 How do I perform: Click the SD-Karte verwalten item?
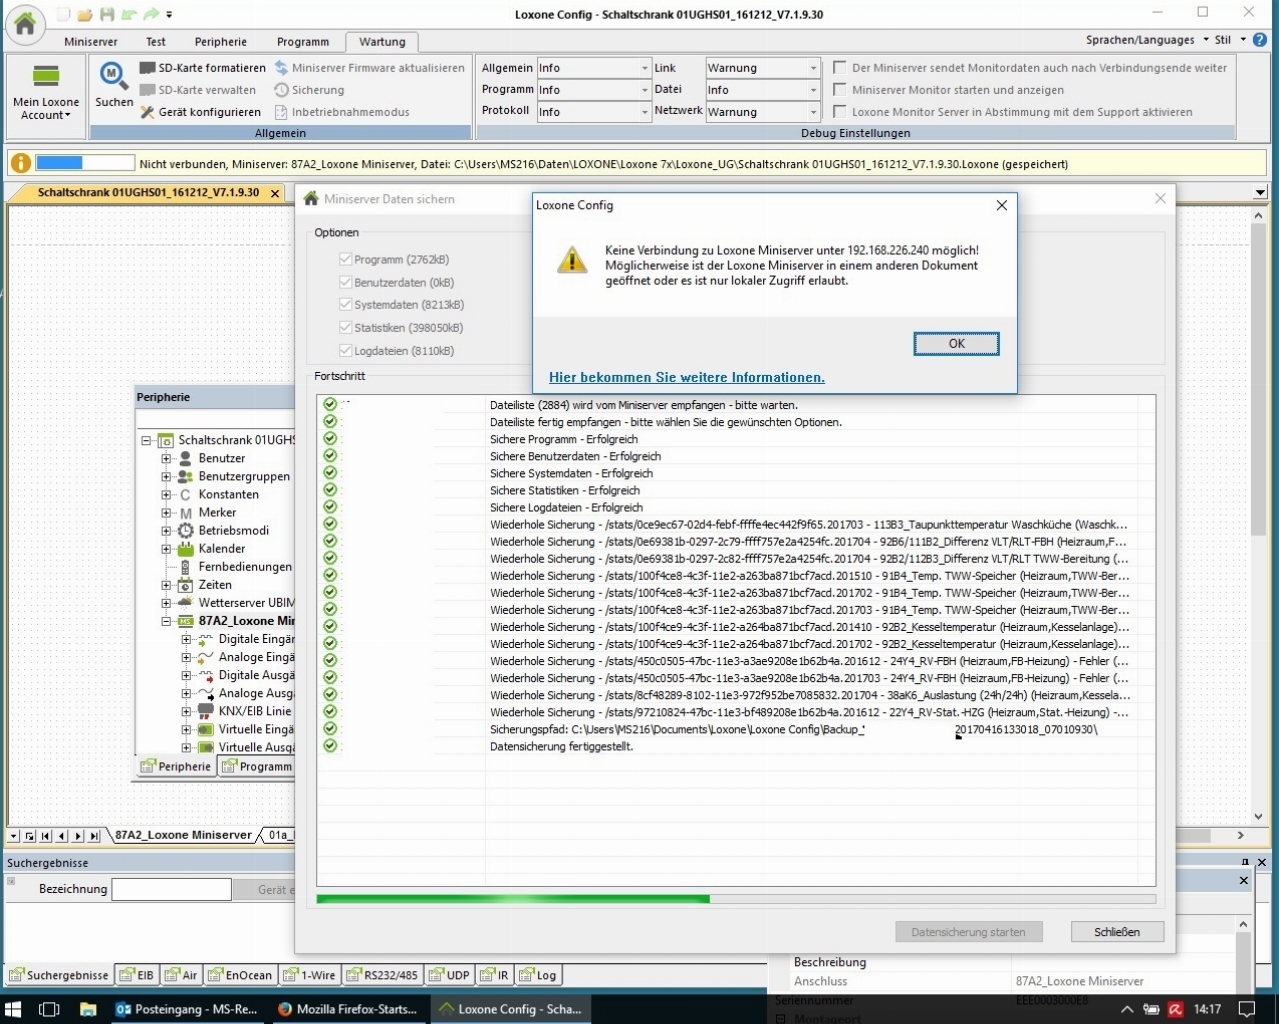(x=199, y=90)
